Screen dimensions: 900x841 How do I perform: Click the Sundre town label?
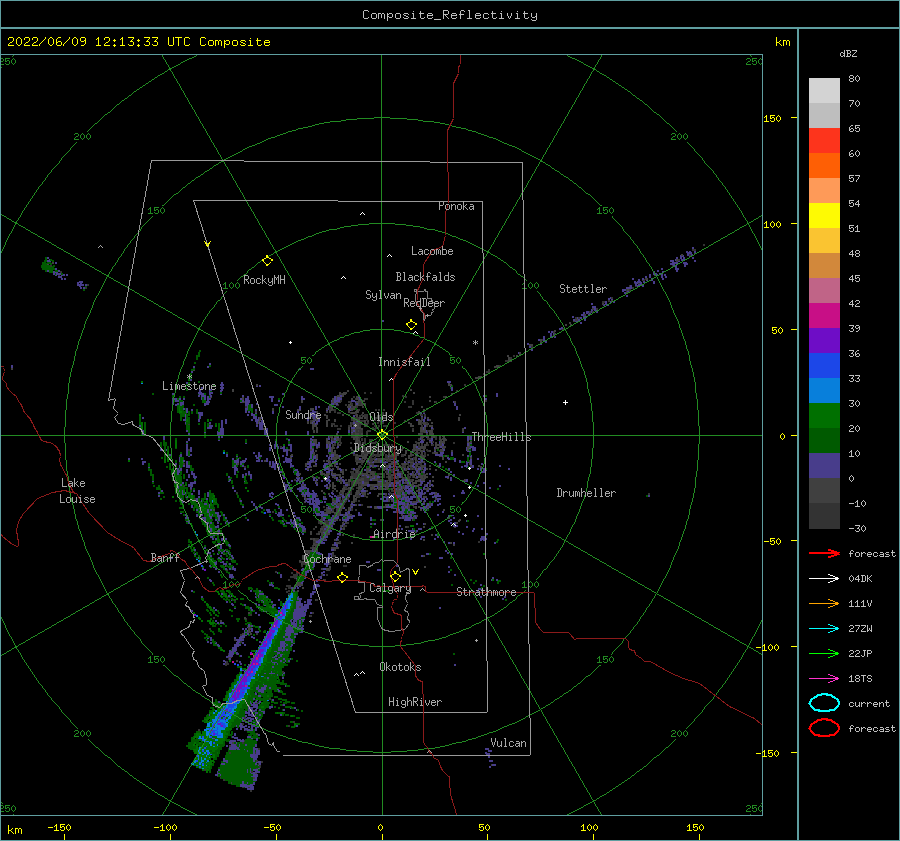(x=303, y=414)
